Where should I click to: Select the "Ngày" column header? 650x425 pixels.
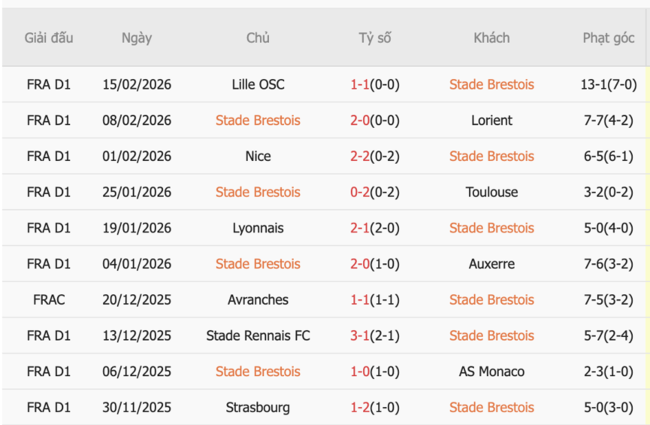tap(137, 38)
